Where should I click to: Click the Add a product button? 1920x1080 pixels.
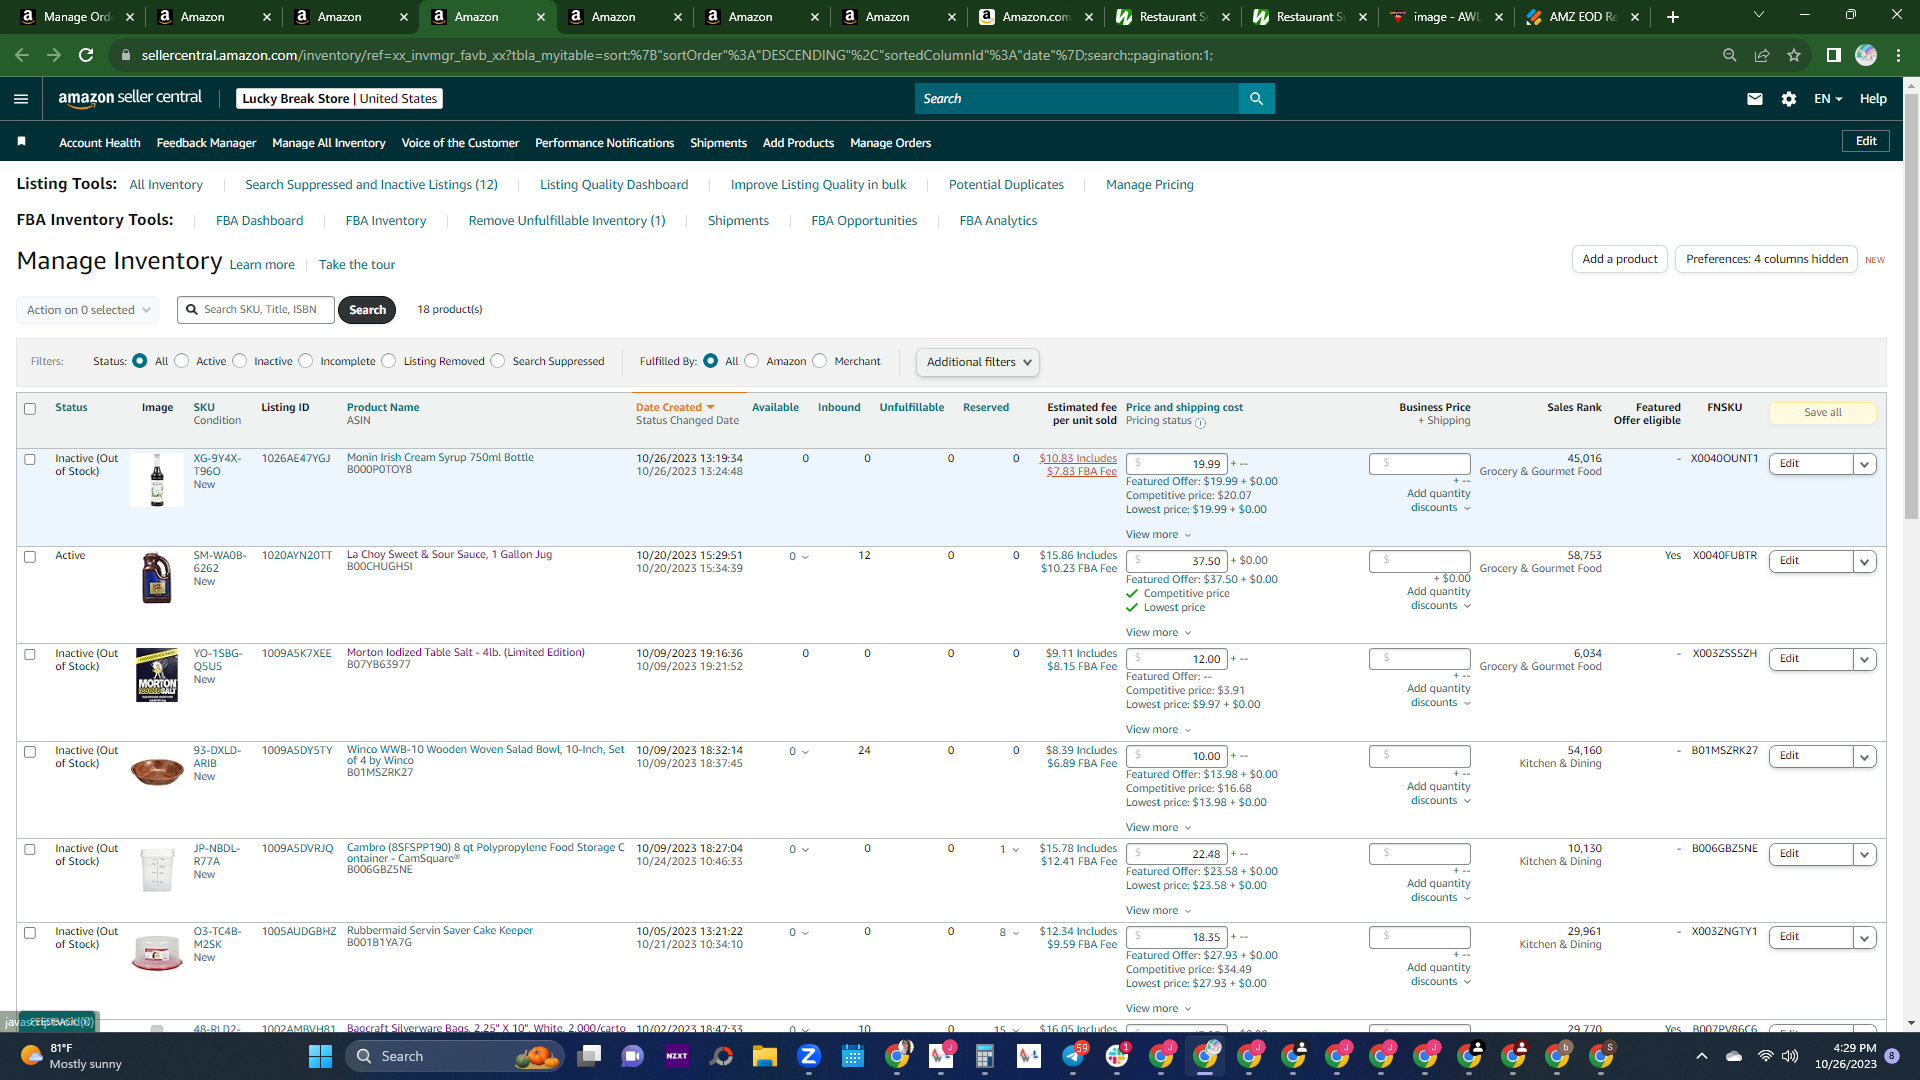click(x=1620, y=259)
